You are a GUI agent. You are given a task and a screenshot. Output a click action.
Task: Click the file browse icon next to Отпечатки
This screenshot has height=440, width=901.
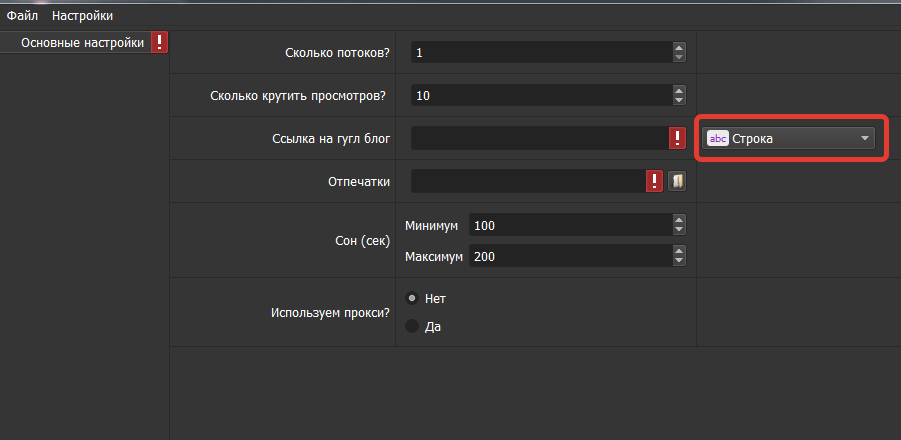point(678,181)
